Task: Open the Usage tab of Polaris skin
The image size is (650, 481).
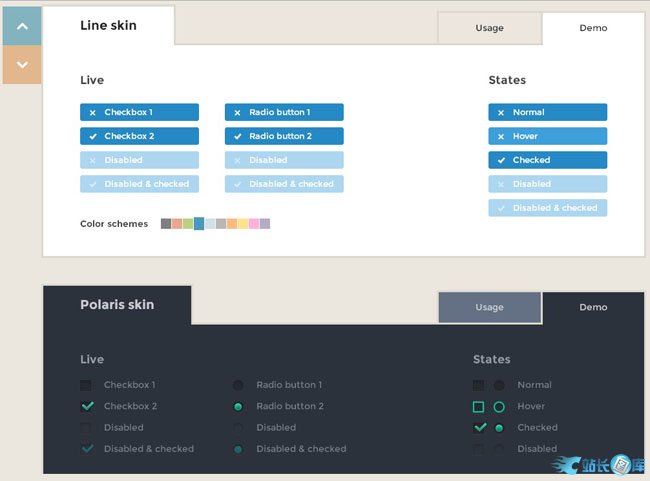Action: [x=489, y=307]
